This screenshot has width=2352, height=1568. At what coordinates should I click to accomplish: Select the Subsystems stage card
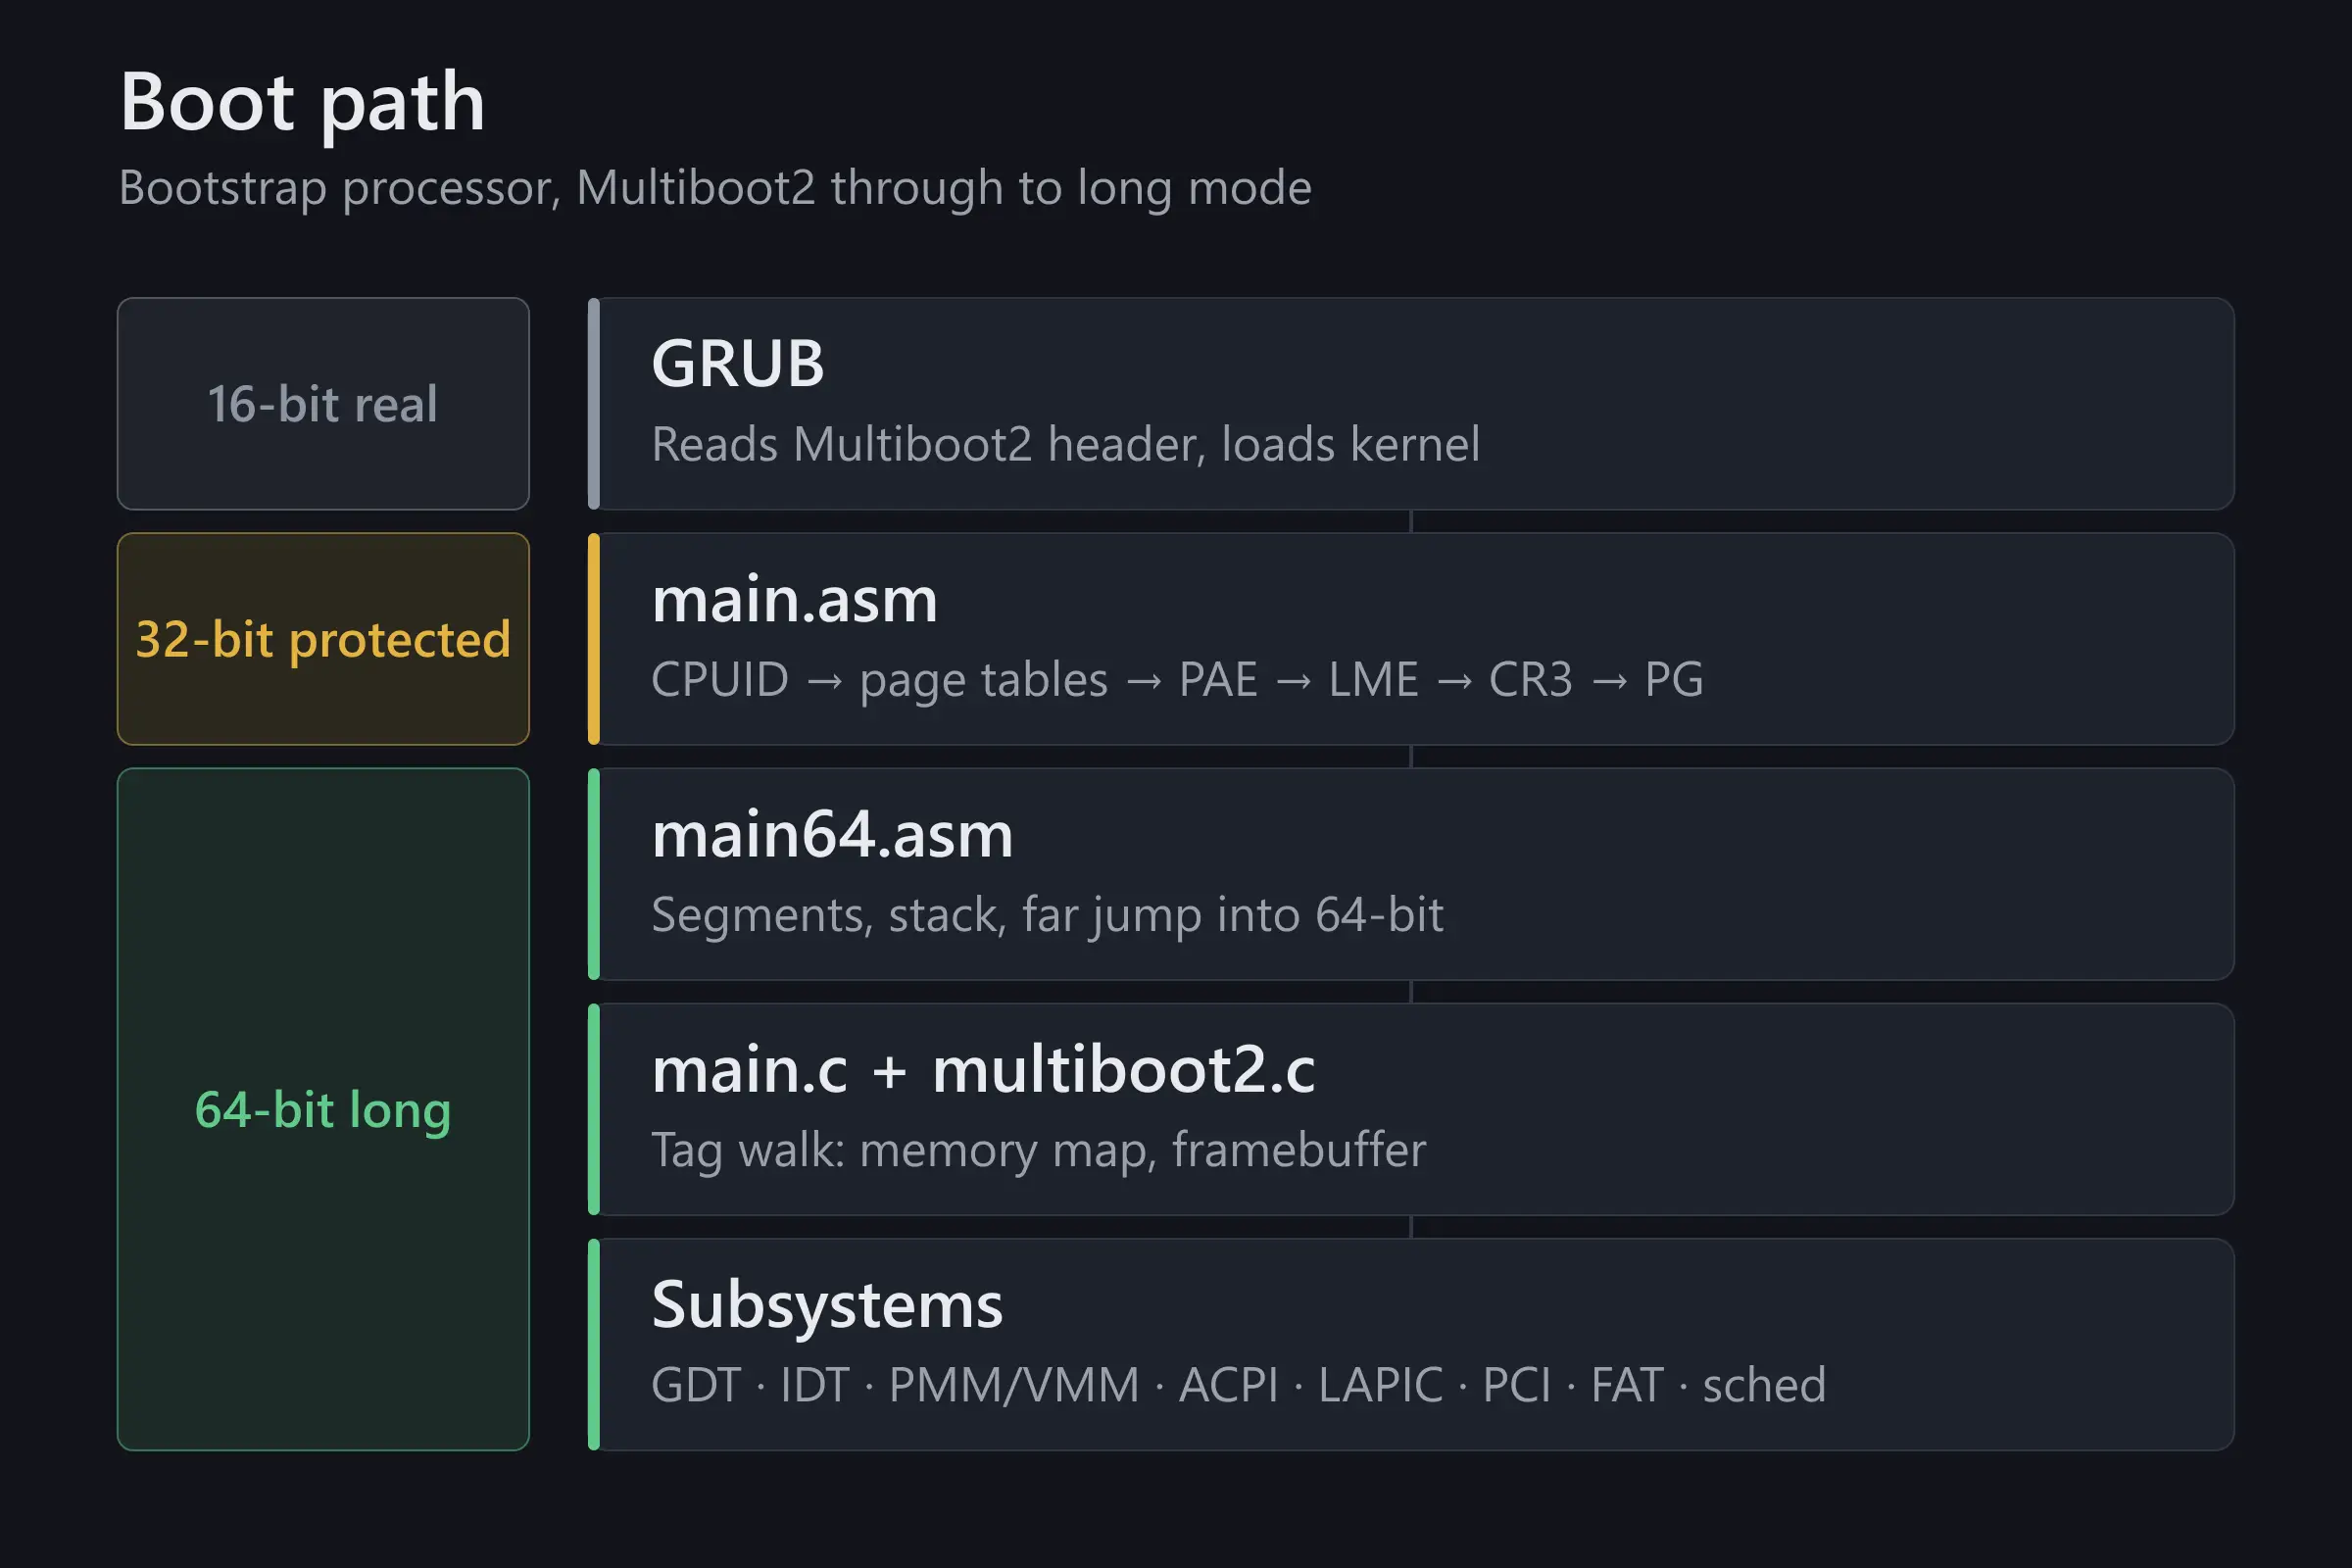click(x=1411, y=1344)
